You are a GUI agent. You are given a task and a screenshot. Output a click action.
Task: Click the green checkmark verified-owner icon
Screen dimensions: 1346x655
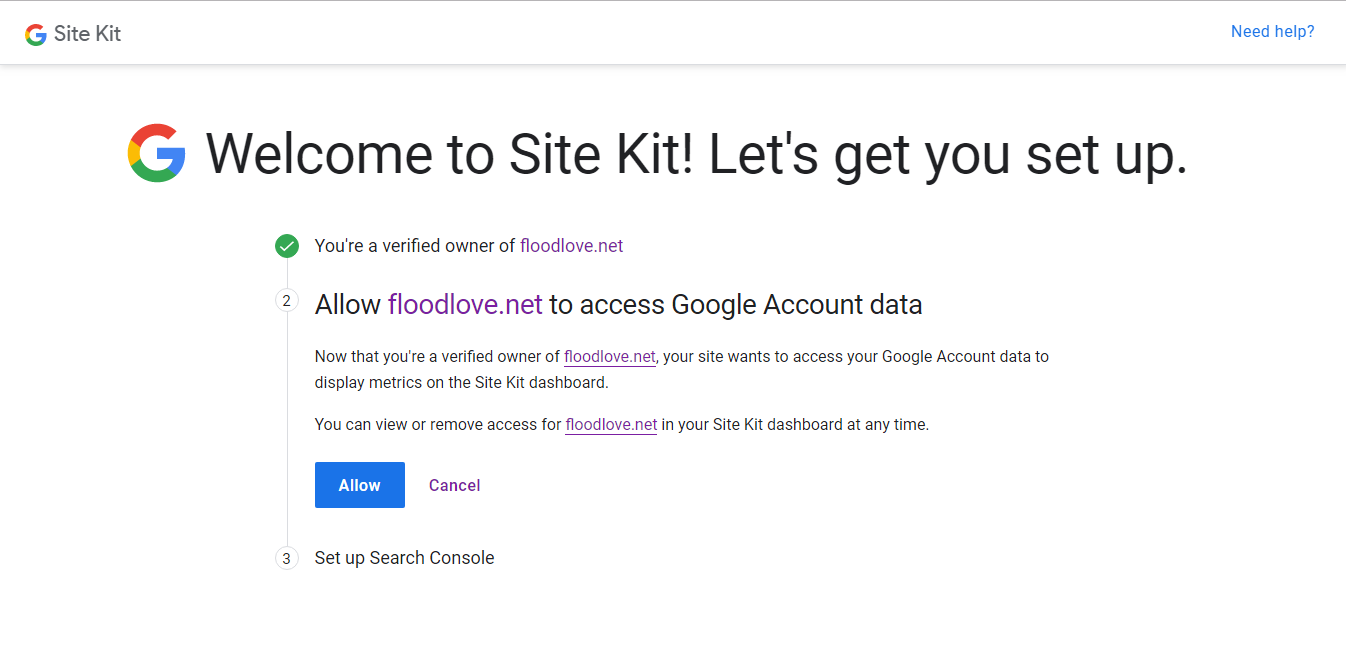point(287,246)
